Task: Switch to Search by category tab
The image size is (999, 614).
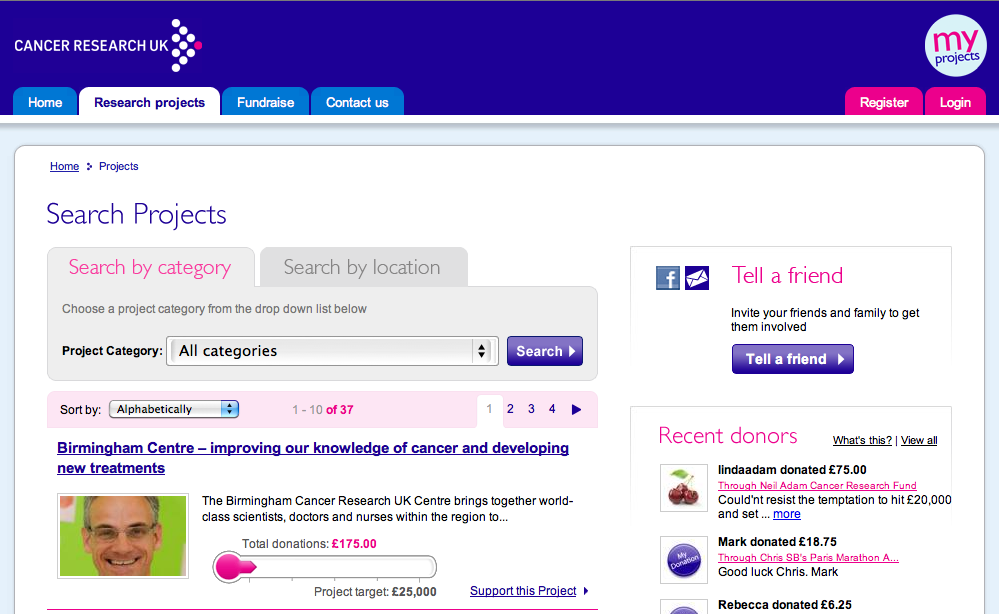Action: [x=150, y=268]
